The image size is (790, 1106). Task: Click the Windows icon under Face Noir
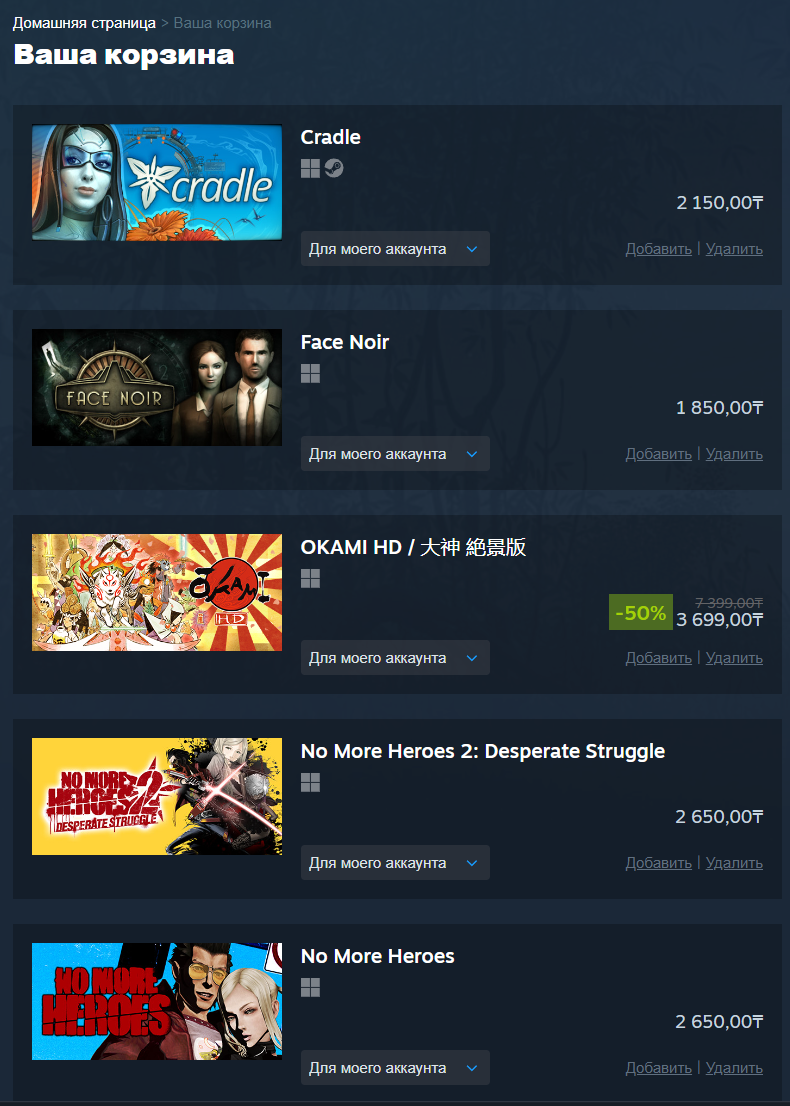tap(310, 374)
